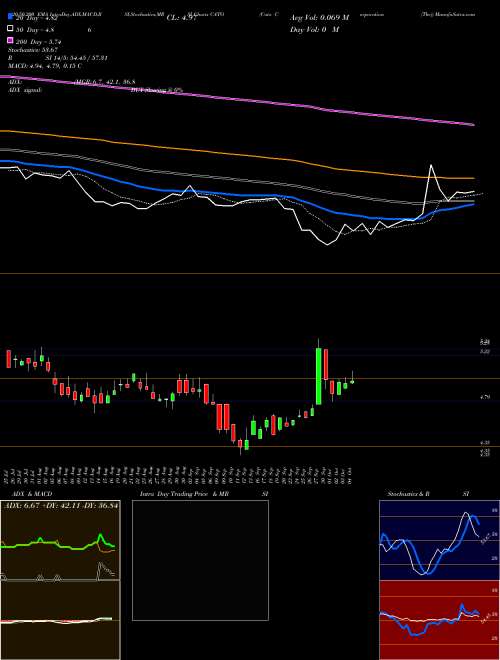Click the CL closing price text
This screenshot has width=500, height=660.
(181, 18)
